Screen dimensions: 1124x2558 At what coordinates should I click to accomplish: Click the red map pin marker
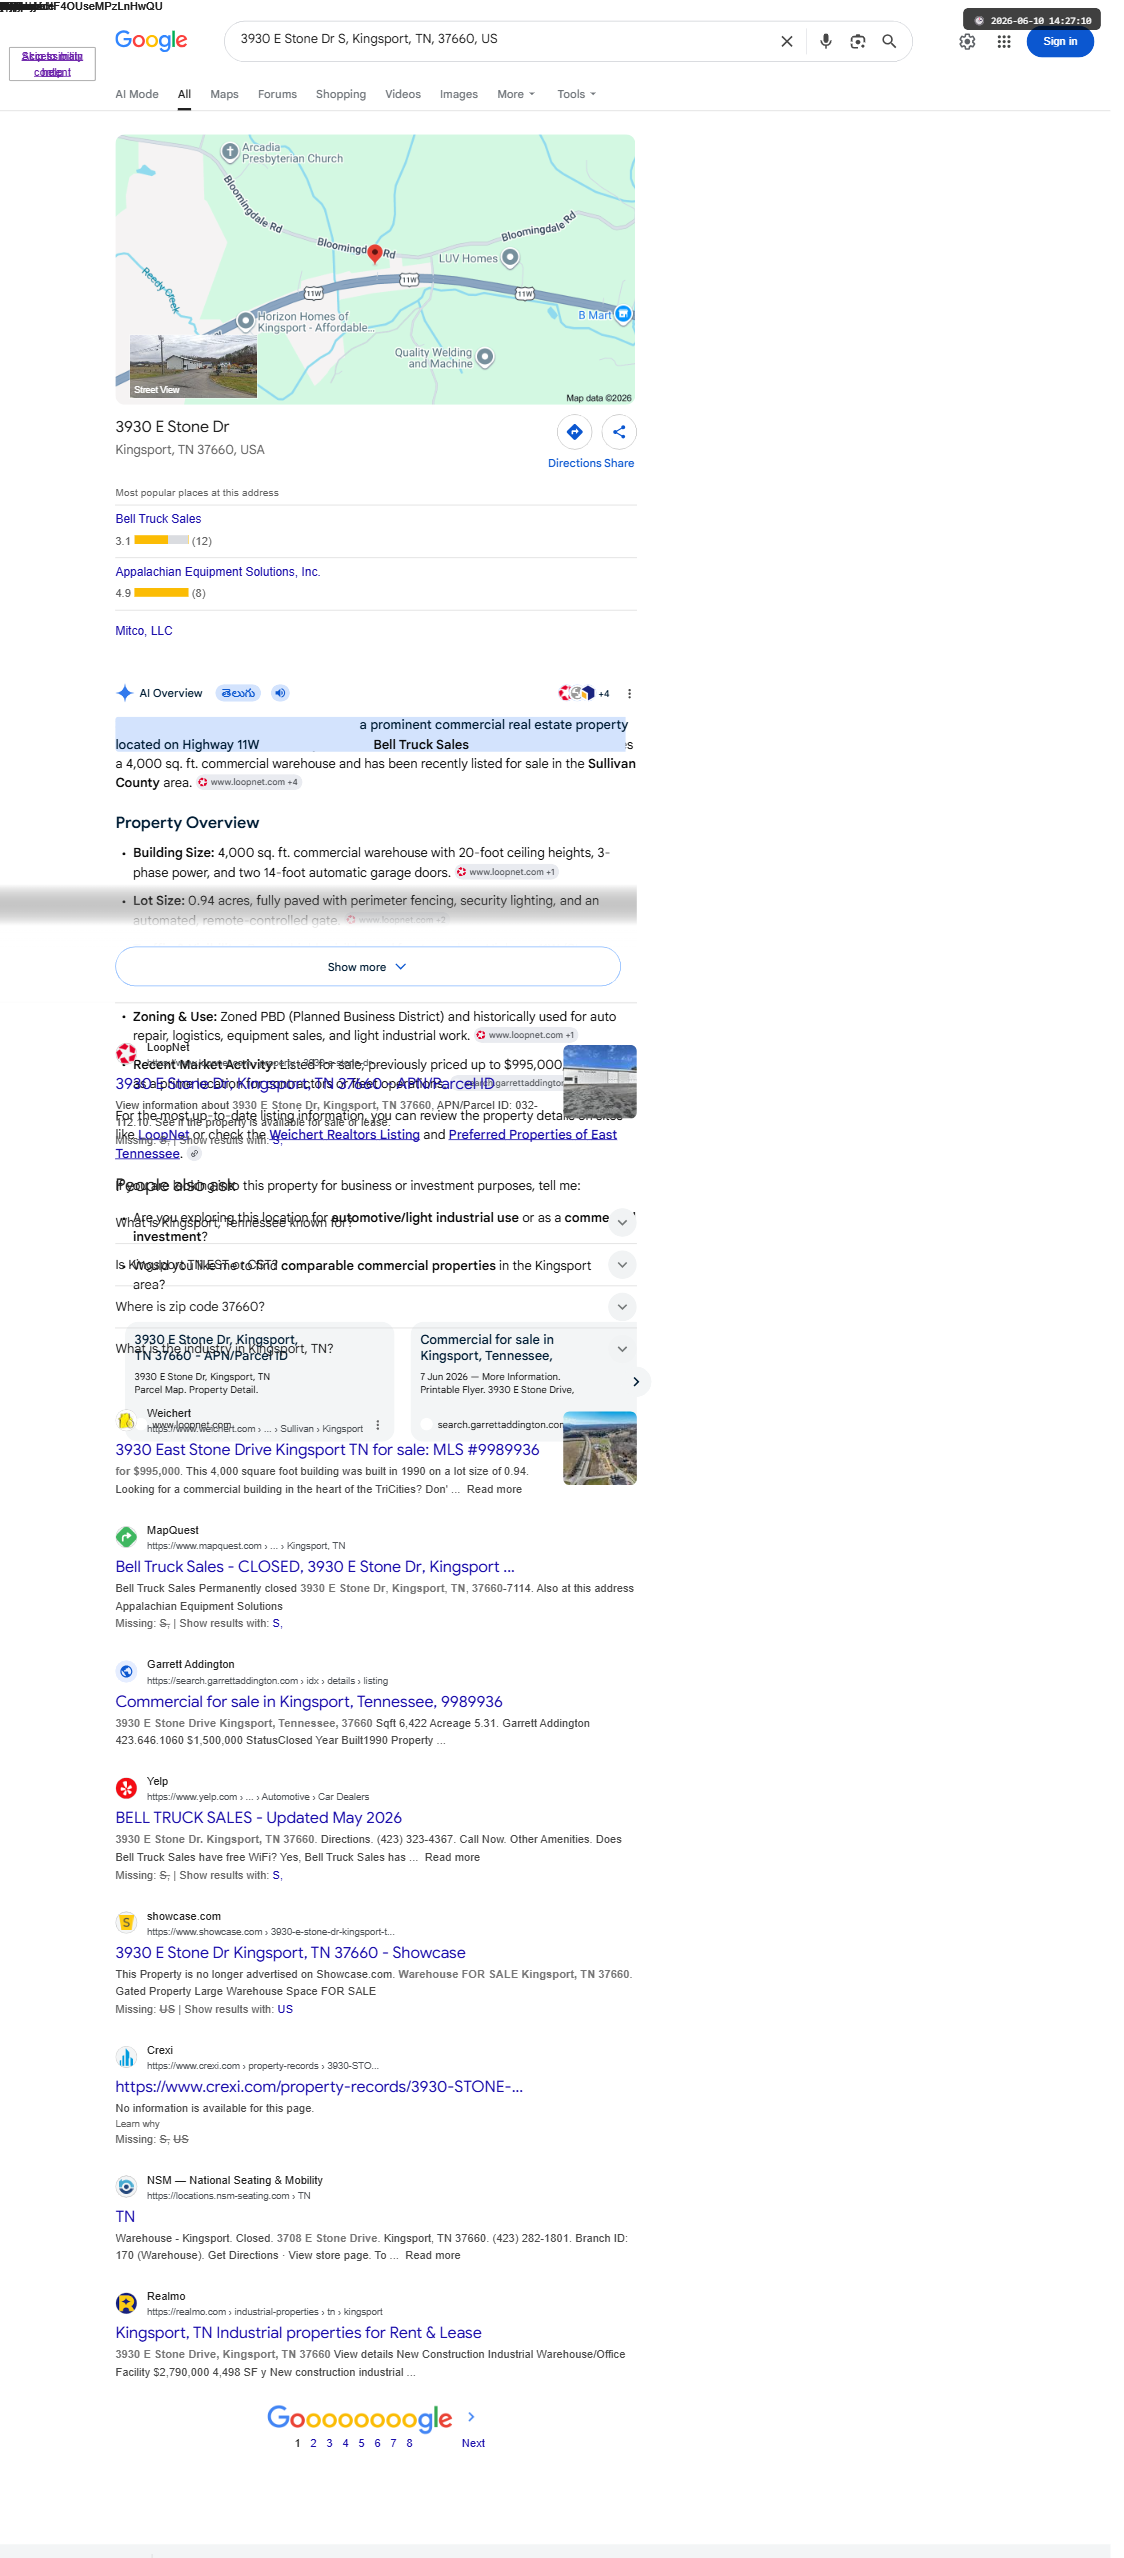pyautogui.click(x=375, y=254)
